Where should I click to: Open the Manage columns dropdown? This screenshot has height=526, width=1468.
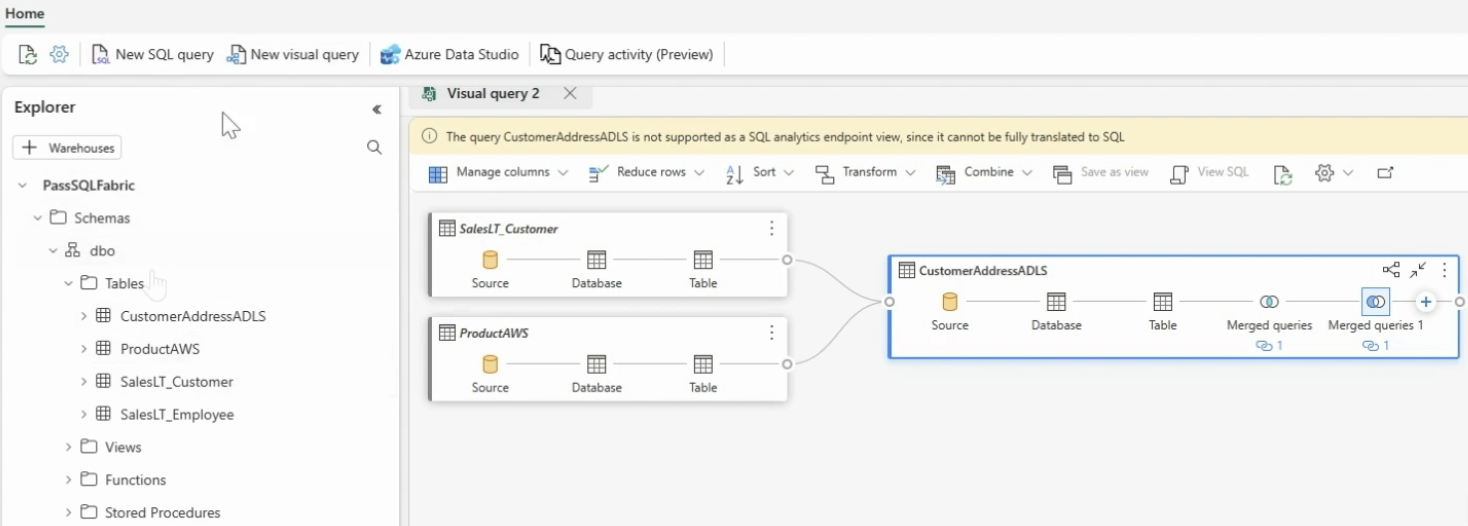coord(498,173)
